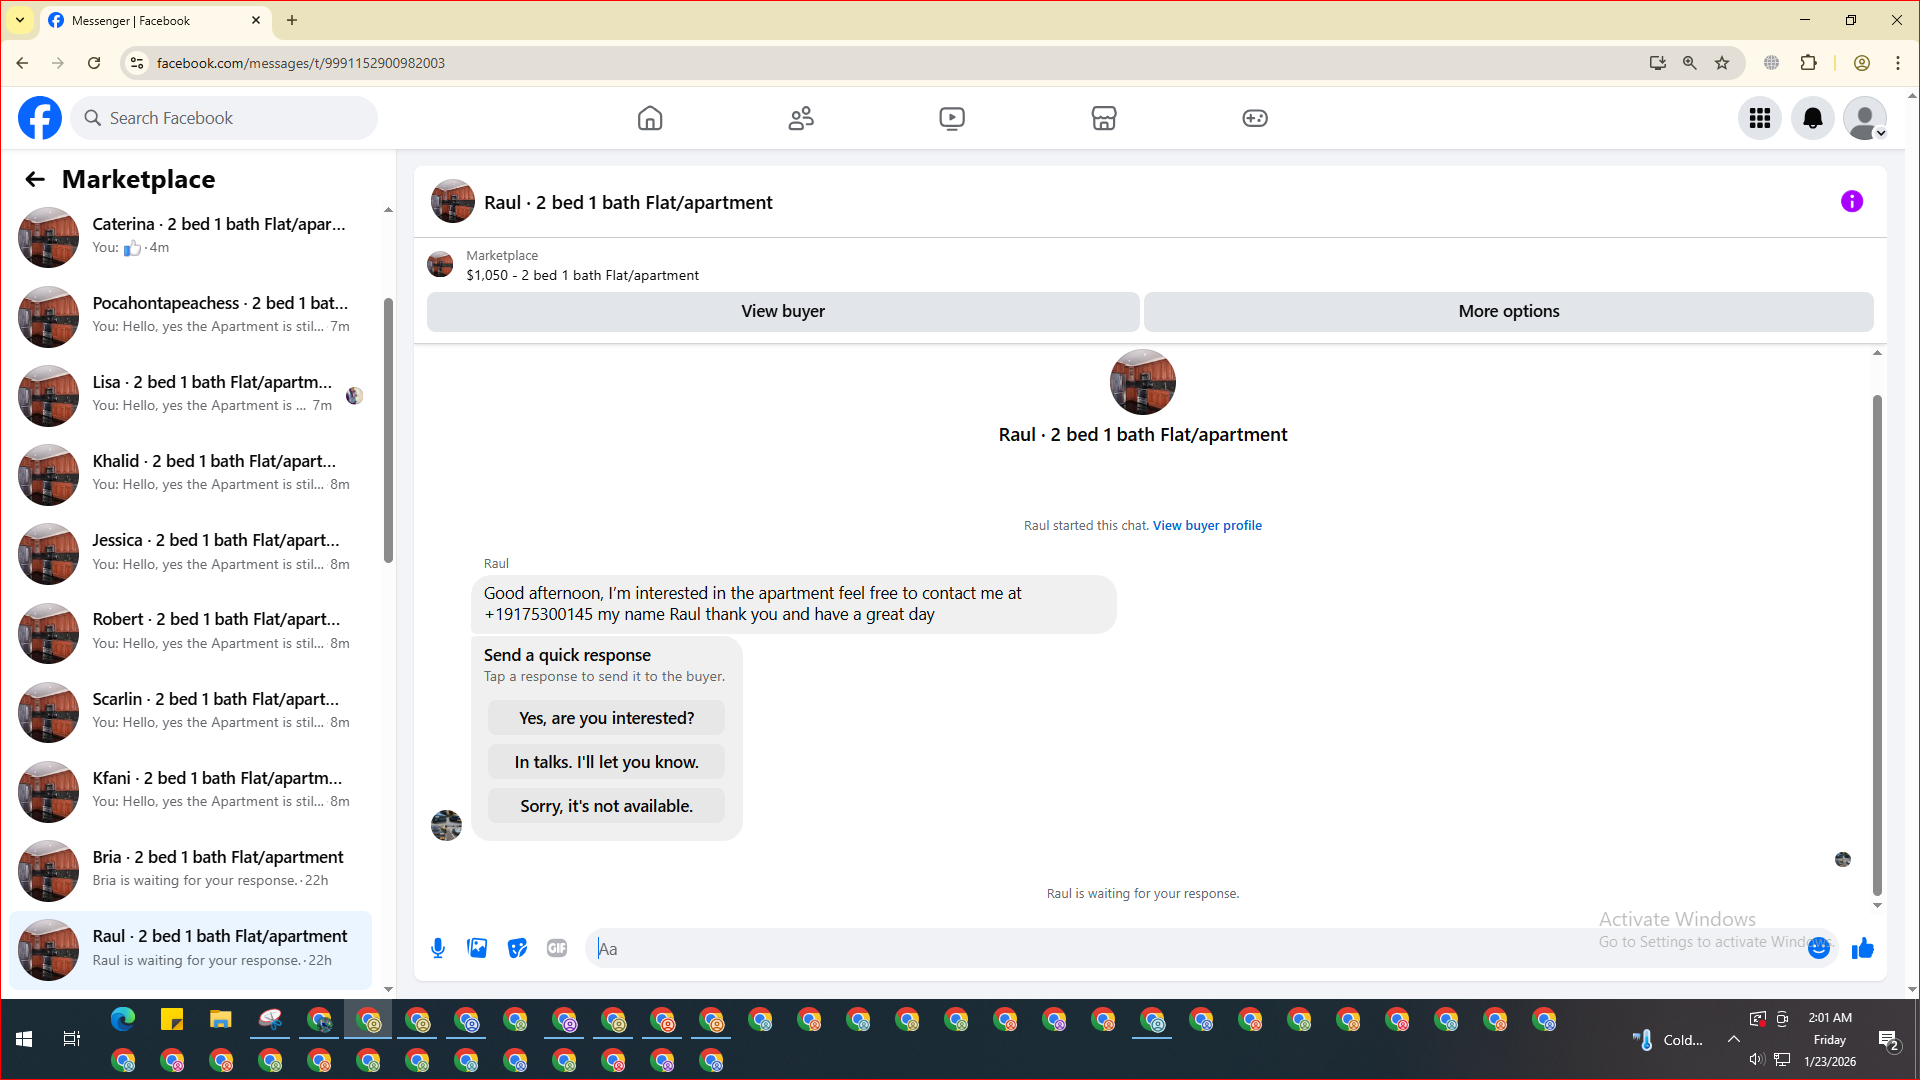
Task: Click the chat messages scrollbar
Action: pos(1877,645)
